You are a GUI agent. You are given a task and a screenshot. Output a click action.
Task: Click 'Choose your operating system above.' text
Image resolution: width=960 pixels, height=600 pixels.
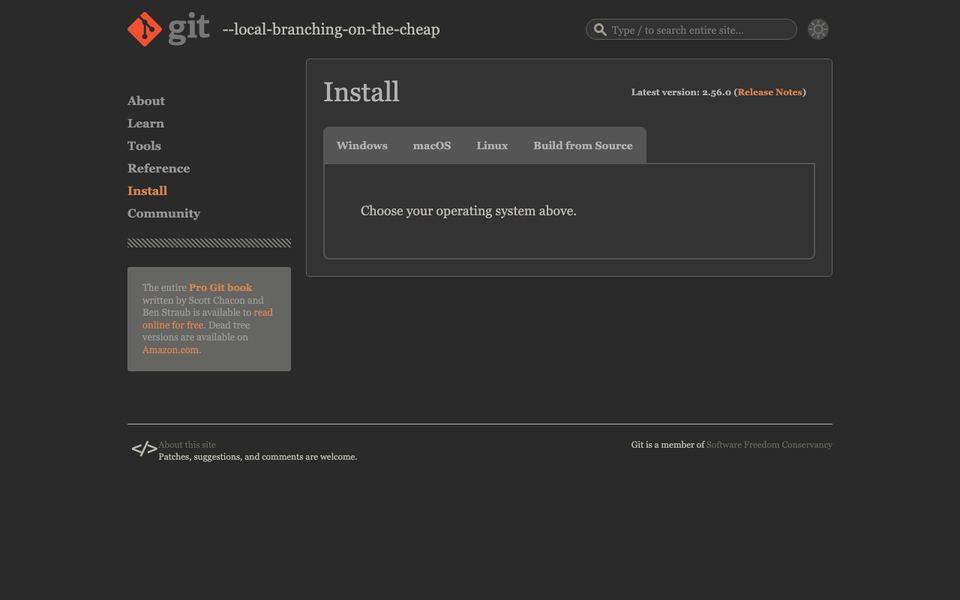[468, 211]
